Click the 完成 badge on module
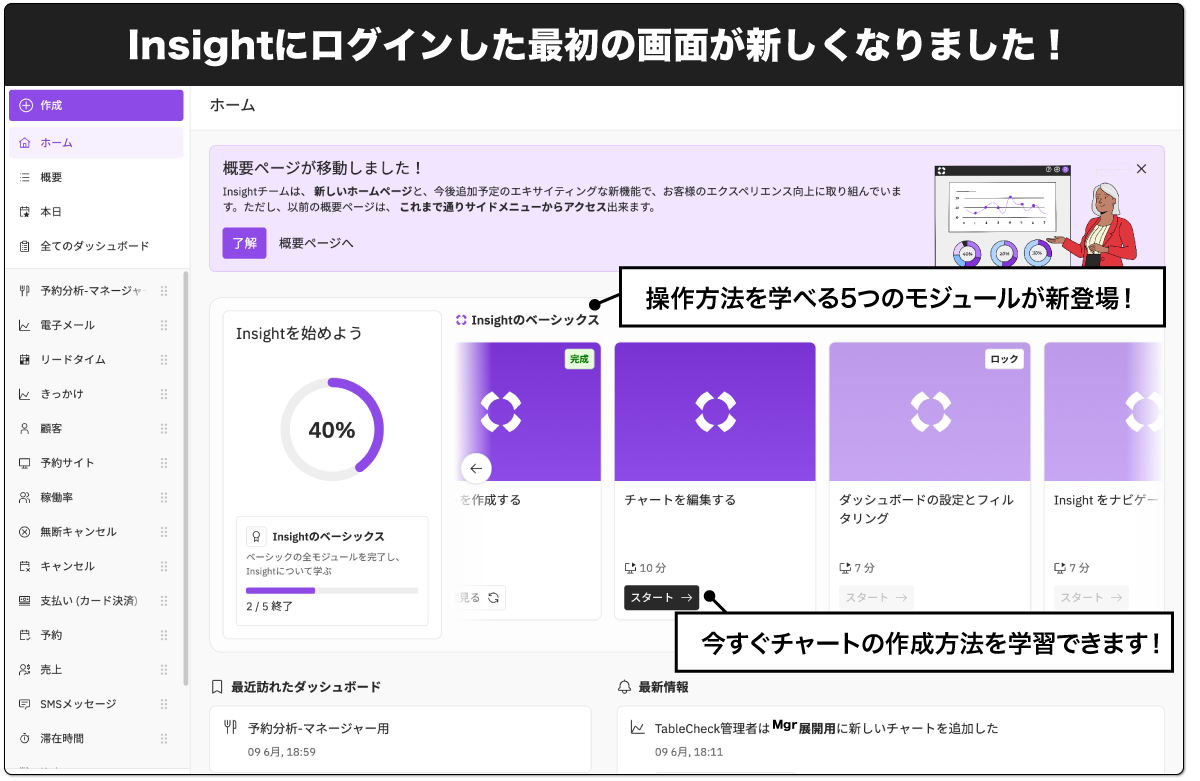 click(x=580, y=359)
